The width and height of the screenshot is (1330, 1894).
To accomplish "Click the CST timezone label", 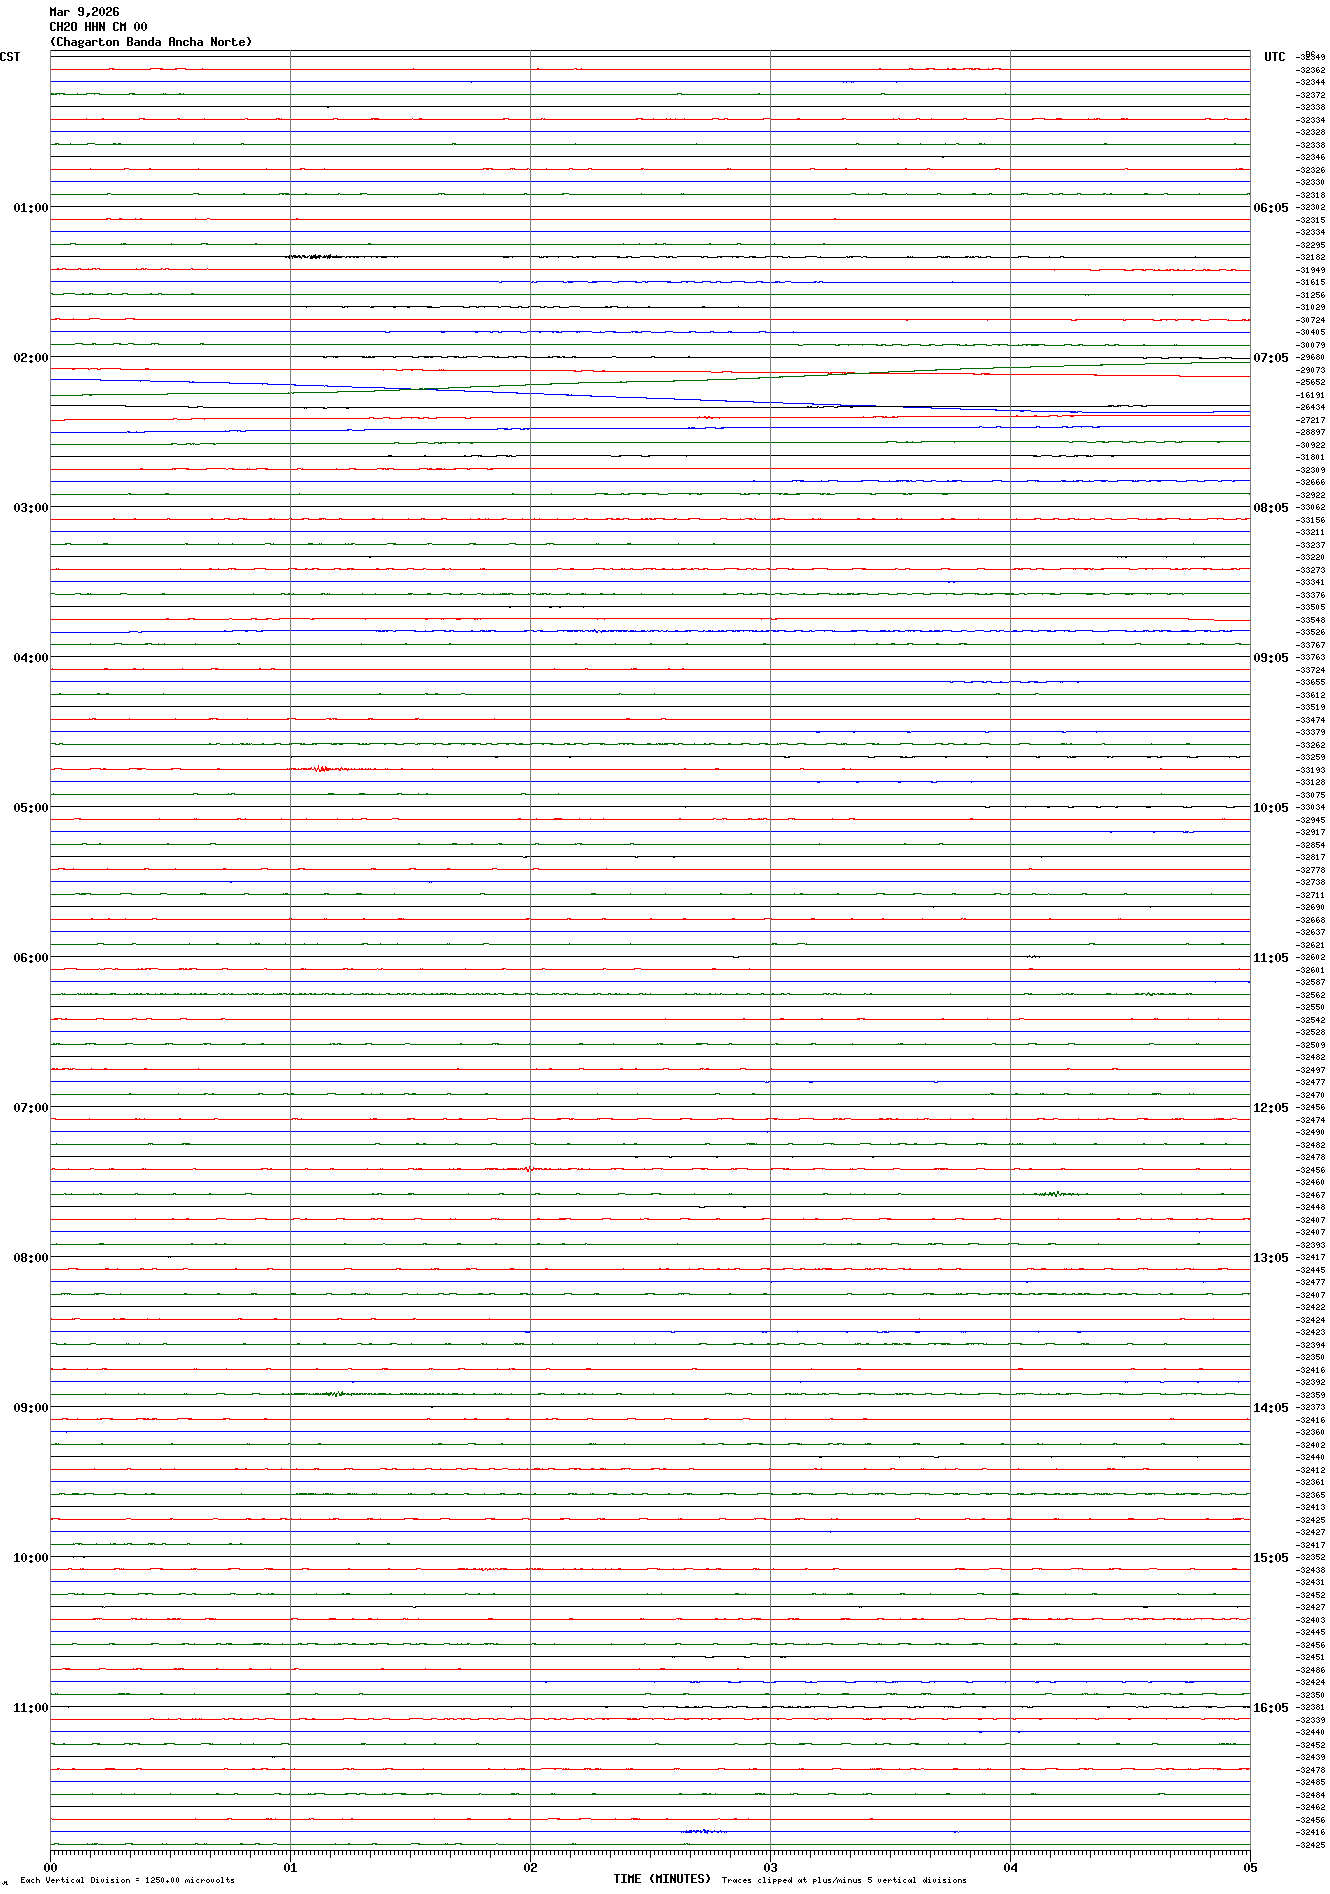I will pyautogui.click(x=10, y=57).
